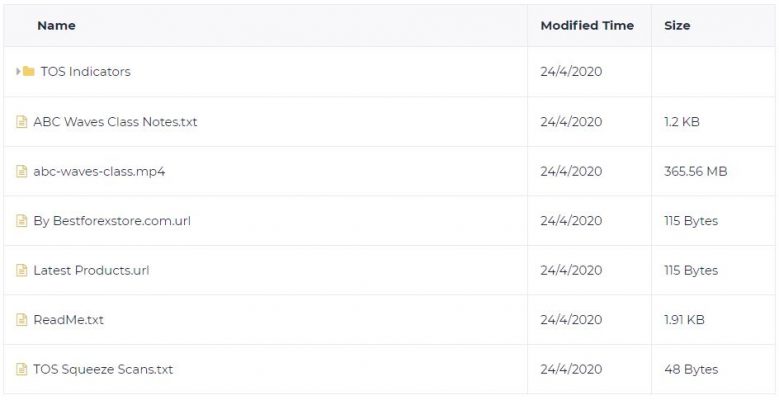The width and height of the screenshot is (779, 400).
Task: Click file icon beside ReadMe.txt
Action: click(x=21, y=320)
